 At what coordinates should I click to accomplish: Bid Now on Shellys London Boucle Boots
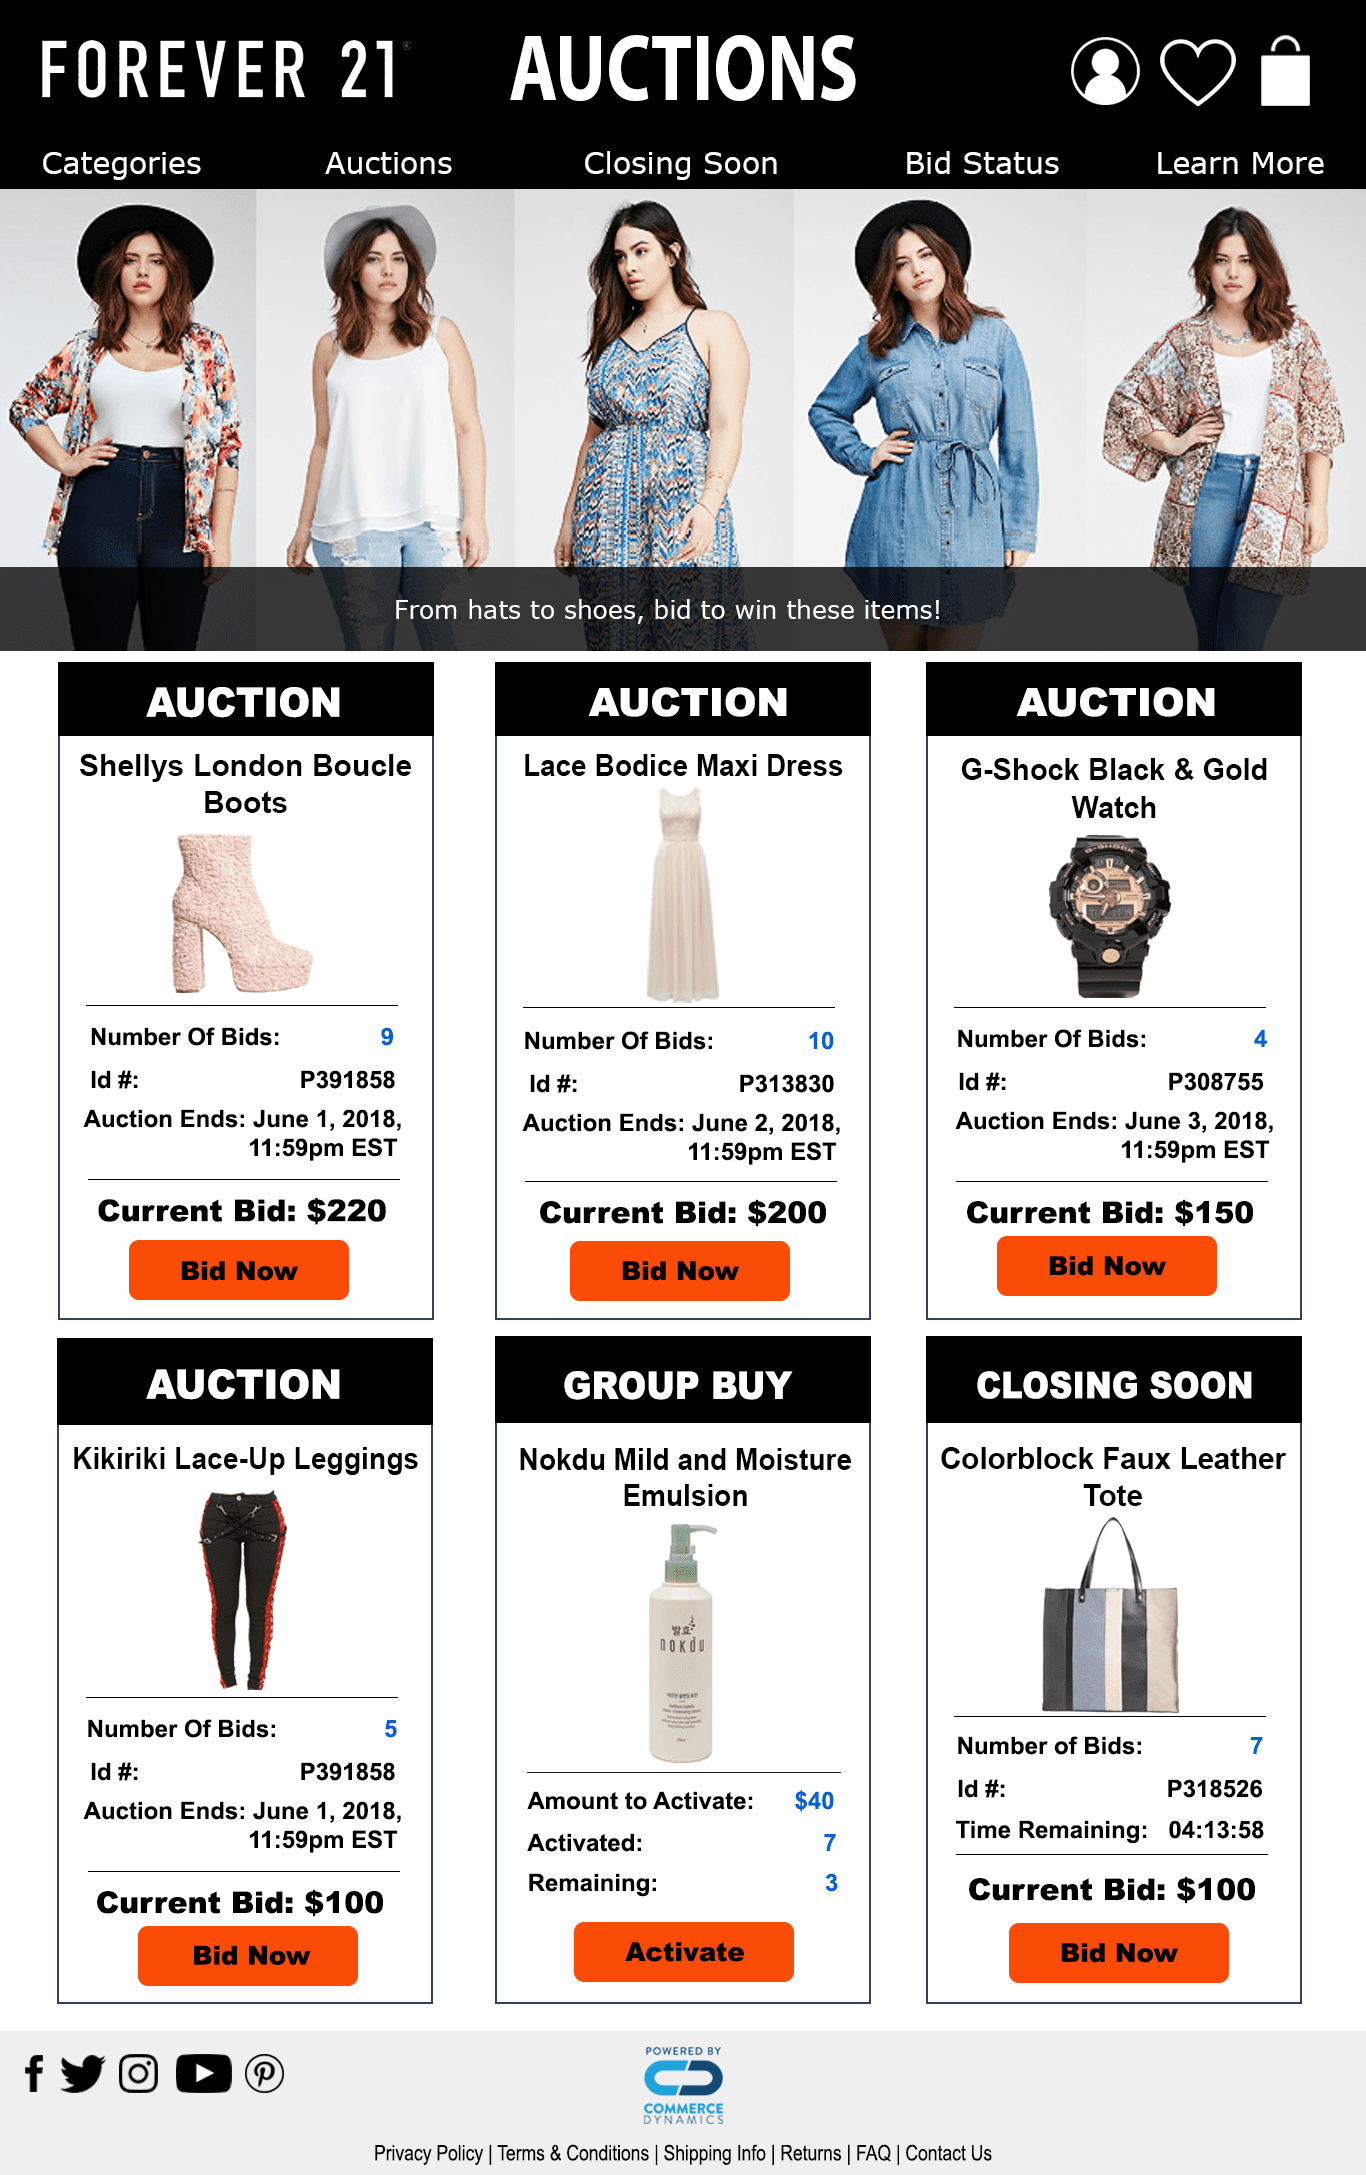coord(239,1270)
